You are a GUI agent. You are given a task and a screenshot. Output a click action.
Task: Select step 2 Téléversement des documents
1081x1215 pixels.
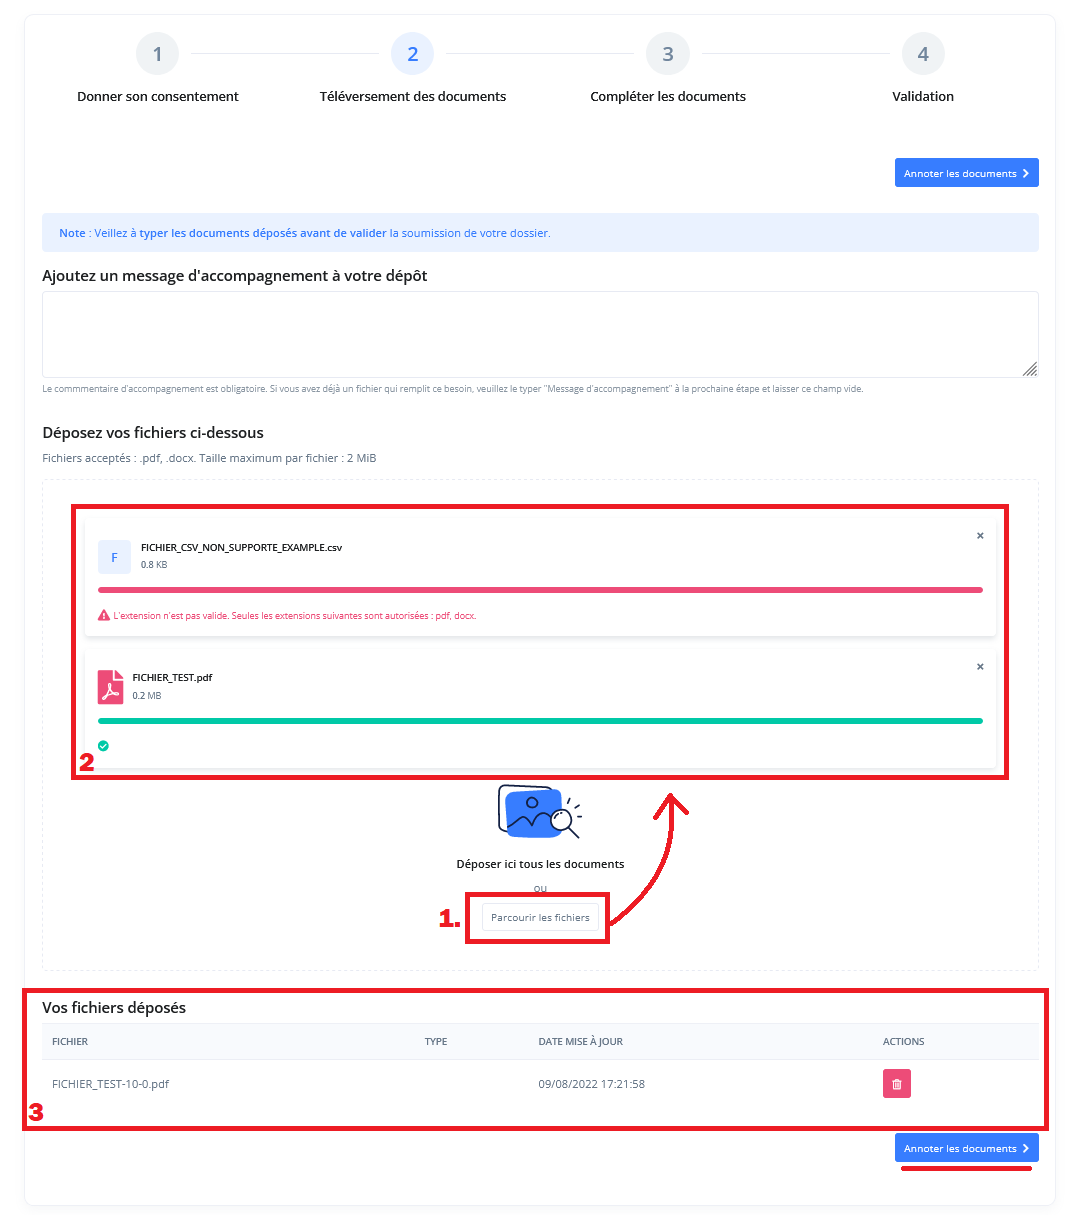pos(412,54)
